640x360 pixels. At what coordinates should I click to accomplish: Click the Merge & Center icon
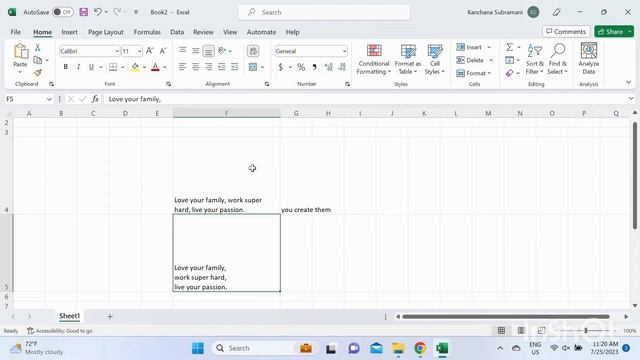(253, 67)
